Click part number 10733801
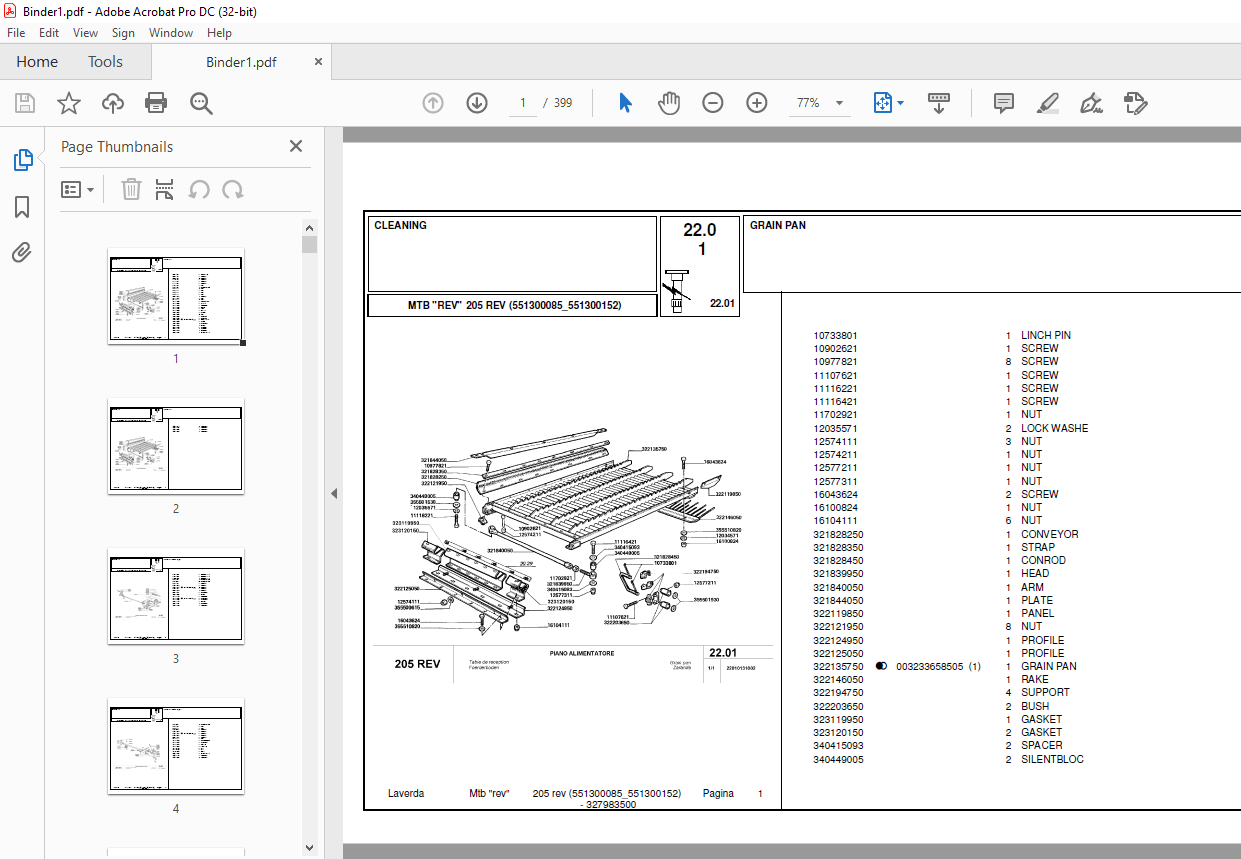This screenshot has width=1241, height=859. tap(835, 335)
